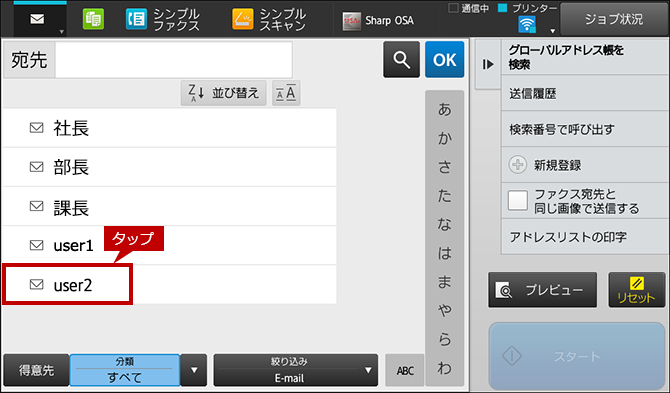Focus the destination address input field

click(x=173, y=60)
